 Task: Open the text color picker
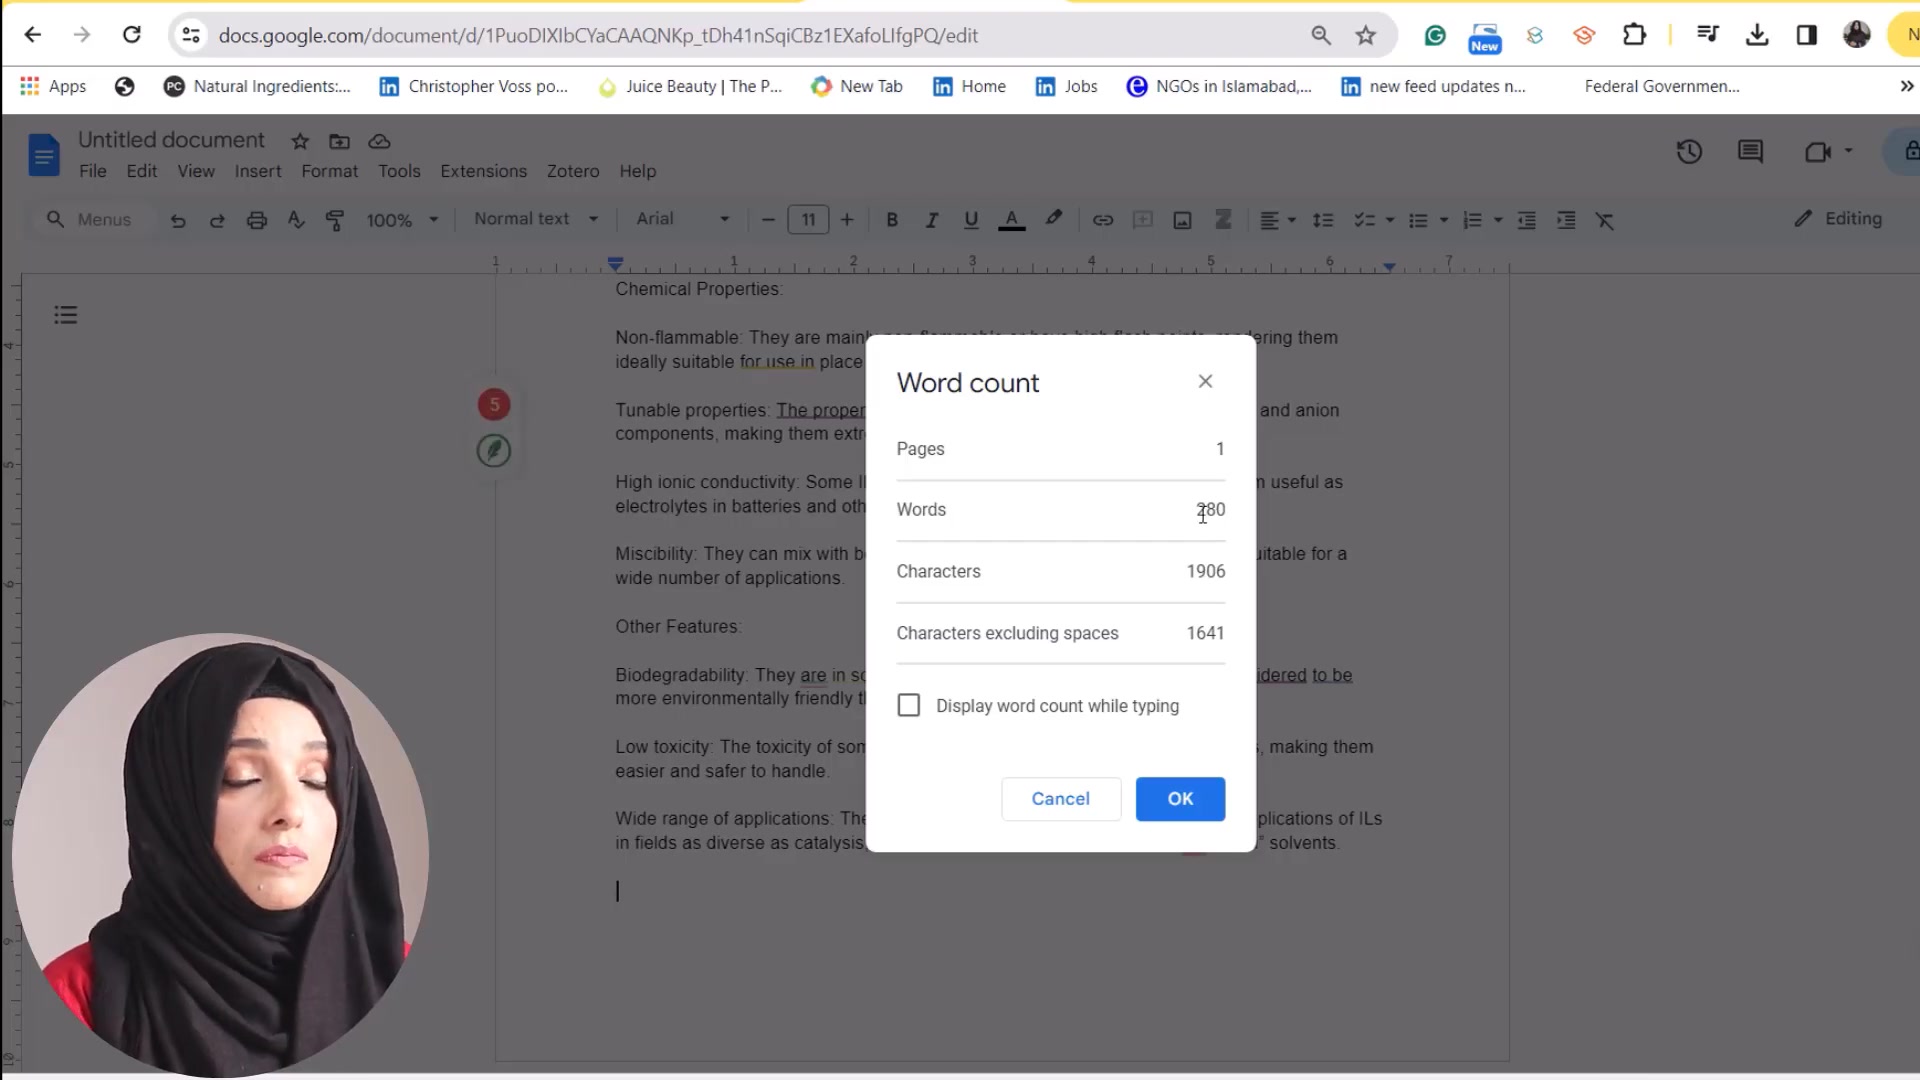click(x=1012, y=220)
